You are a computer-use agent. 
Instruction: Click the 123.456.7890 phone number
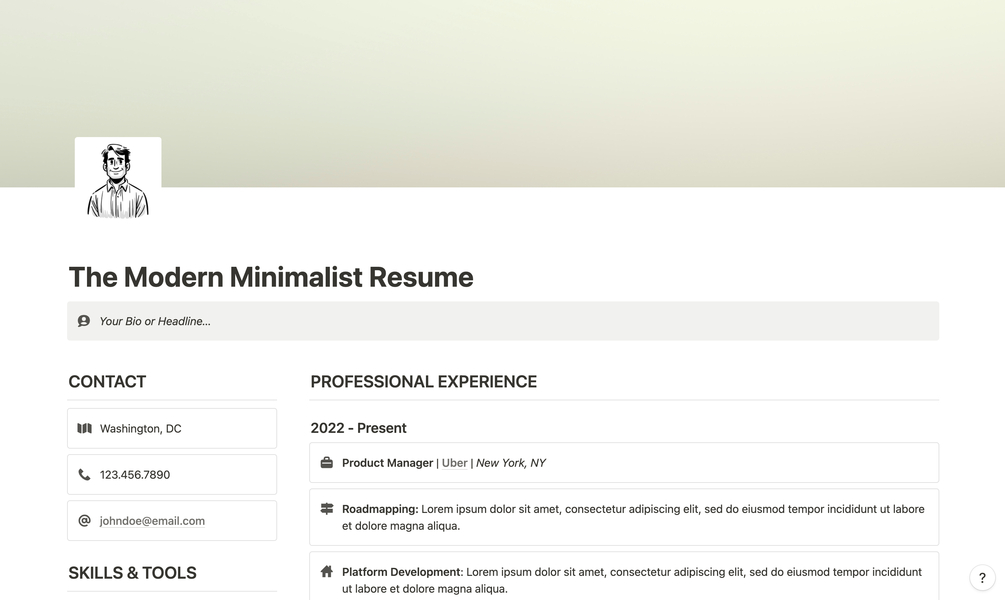pos(135,475)
